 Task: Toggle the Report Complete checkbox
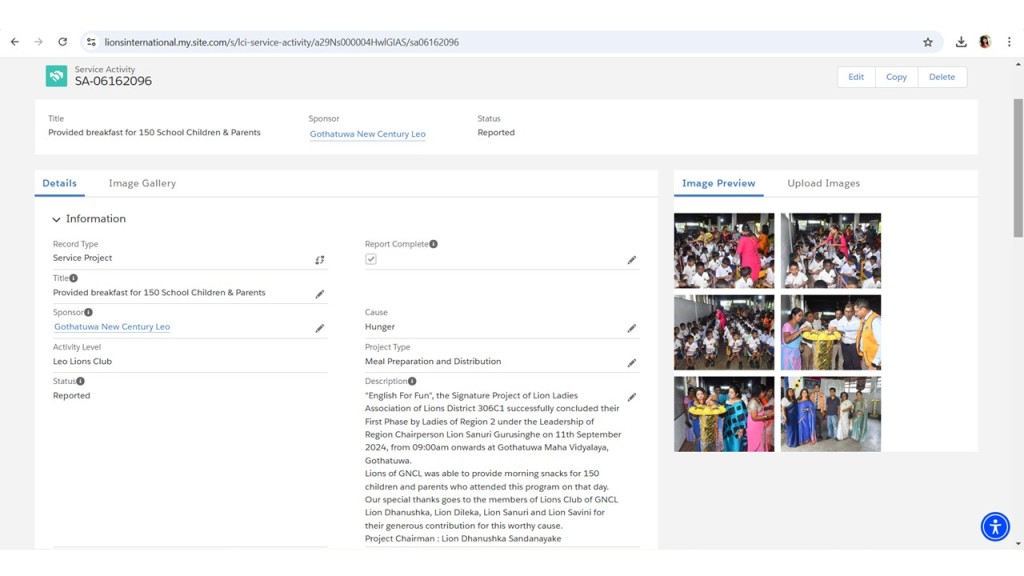click(371, 259)
